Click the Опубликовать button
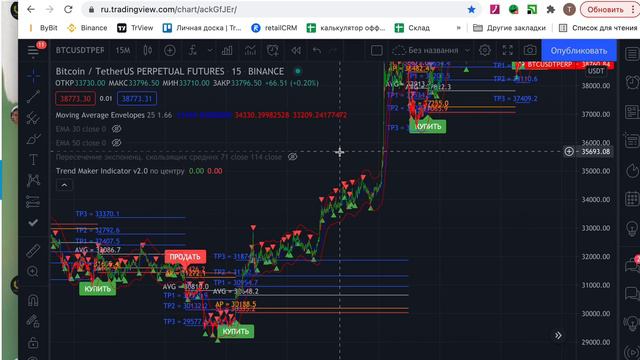Viewport: 640px width, 360px height. click(579, 51)
